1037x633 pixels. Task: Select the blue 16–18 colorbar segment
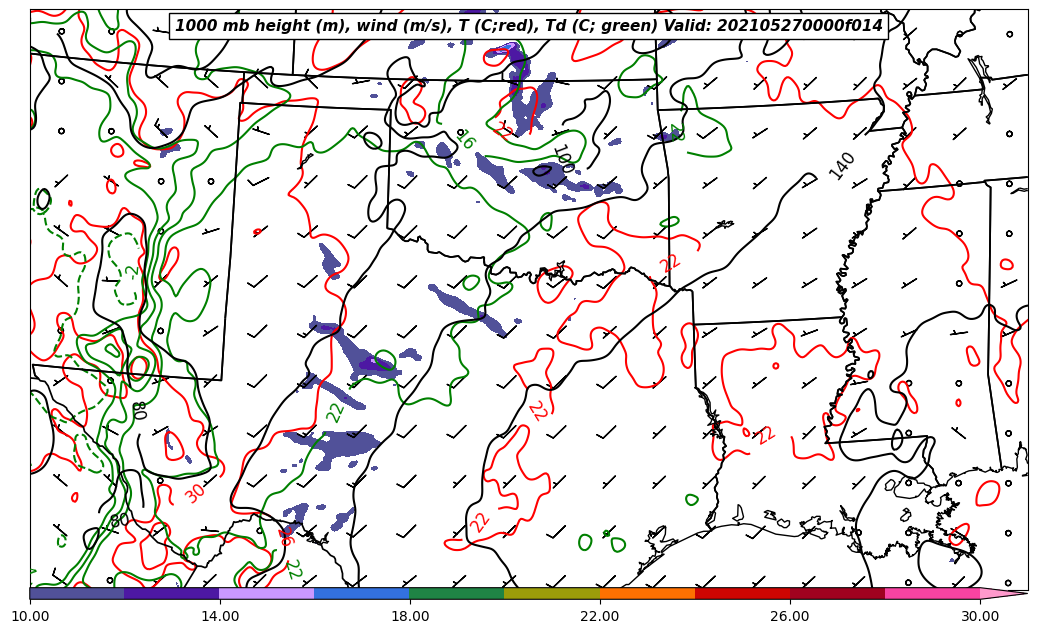tap(361, 593)
